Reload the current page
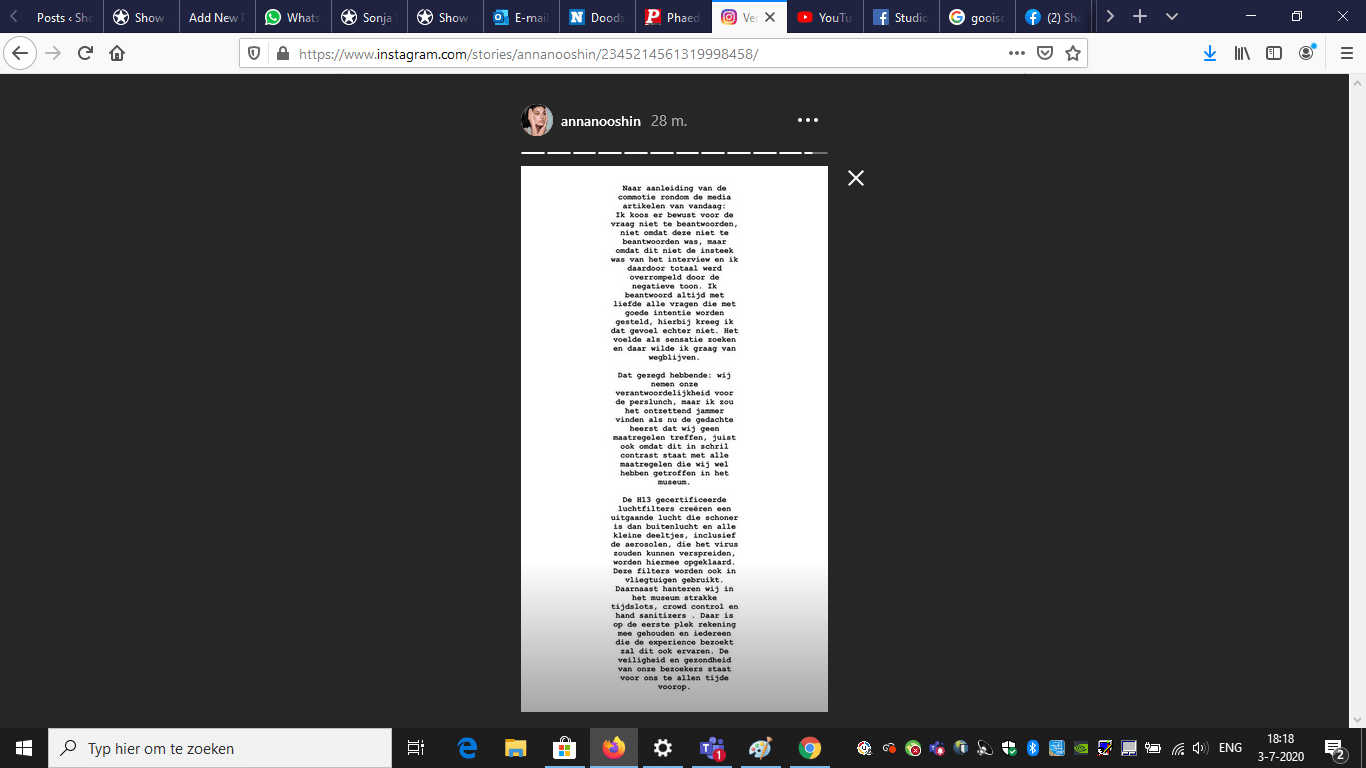The image size is (1366, 768). (85, 53)
